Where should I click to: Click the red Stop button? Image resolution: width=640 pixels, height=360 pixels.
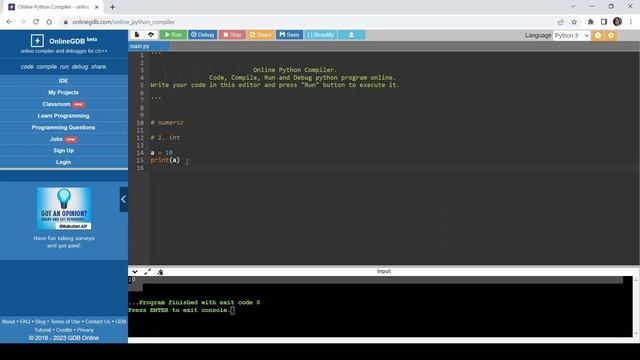[232, 35]
